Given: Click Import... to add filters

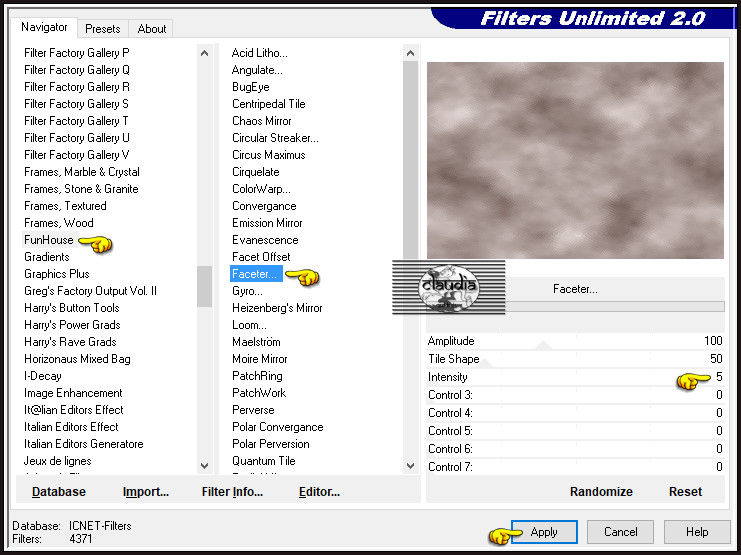Looking at the screenshot, I should (x=146, y=492).
